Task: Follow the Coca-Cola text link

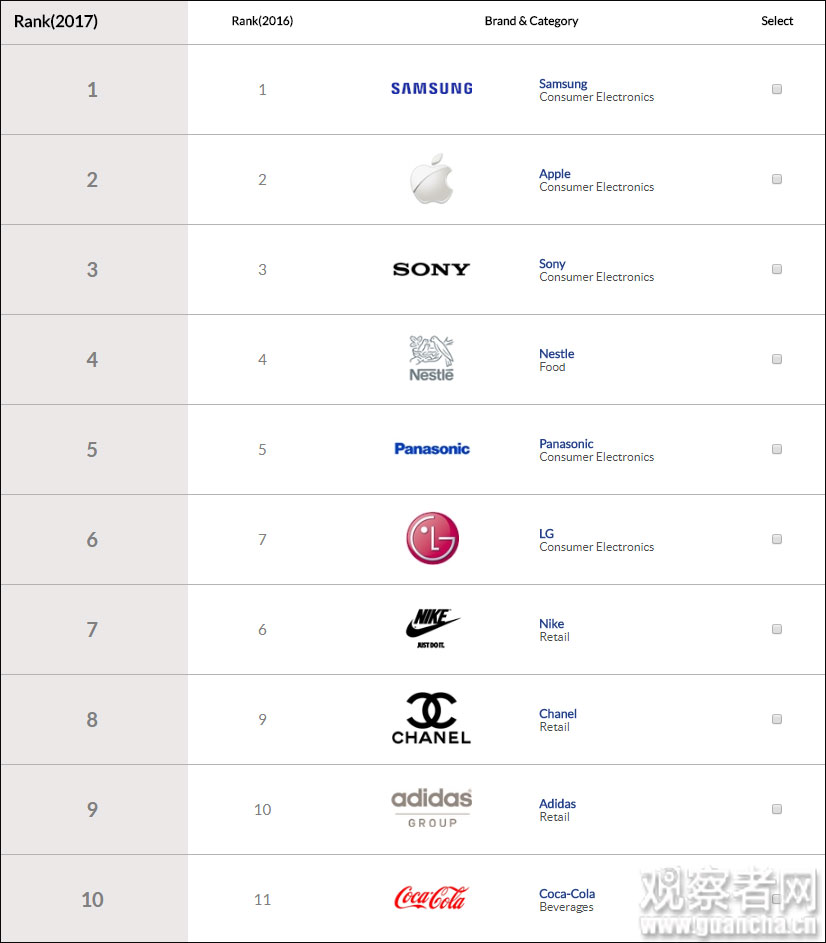Action: coord(567,893)
